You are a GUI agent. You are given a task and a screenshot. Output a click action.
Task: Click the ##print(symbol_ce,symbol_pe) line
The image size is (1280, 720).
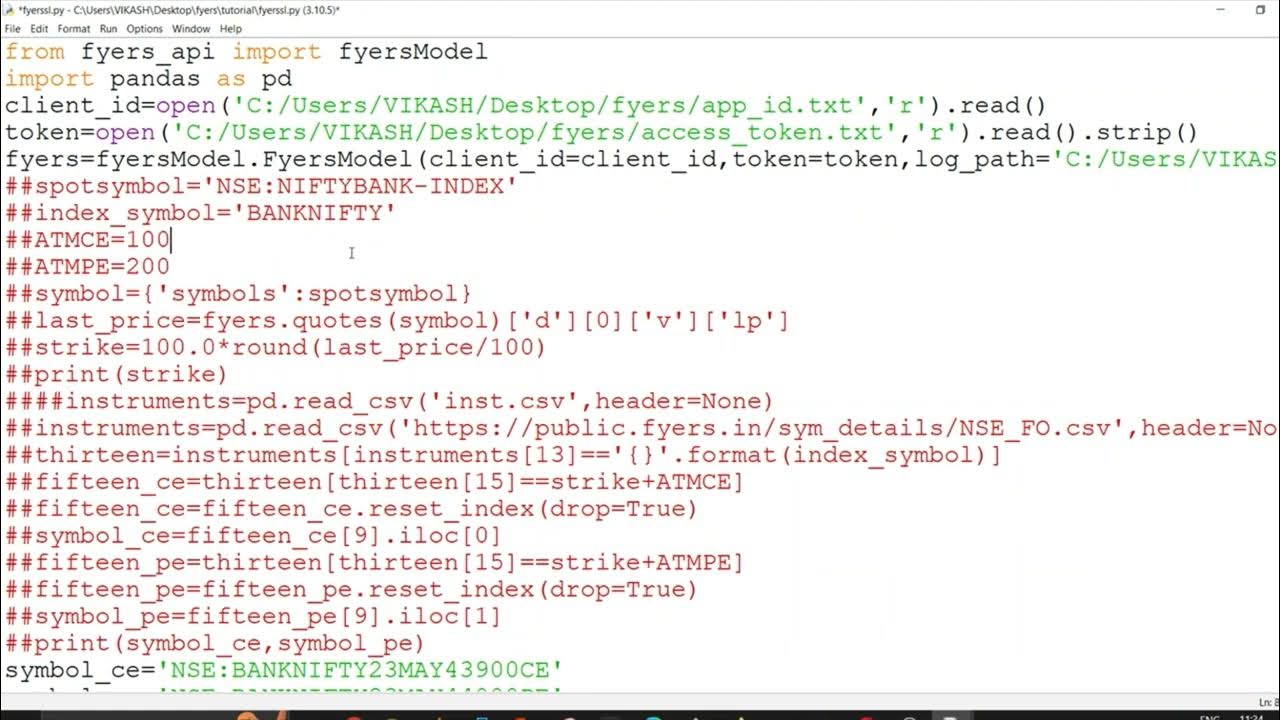pyautogui.click(x=215, y=644)
